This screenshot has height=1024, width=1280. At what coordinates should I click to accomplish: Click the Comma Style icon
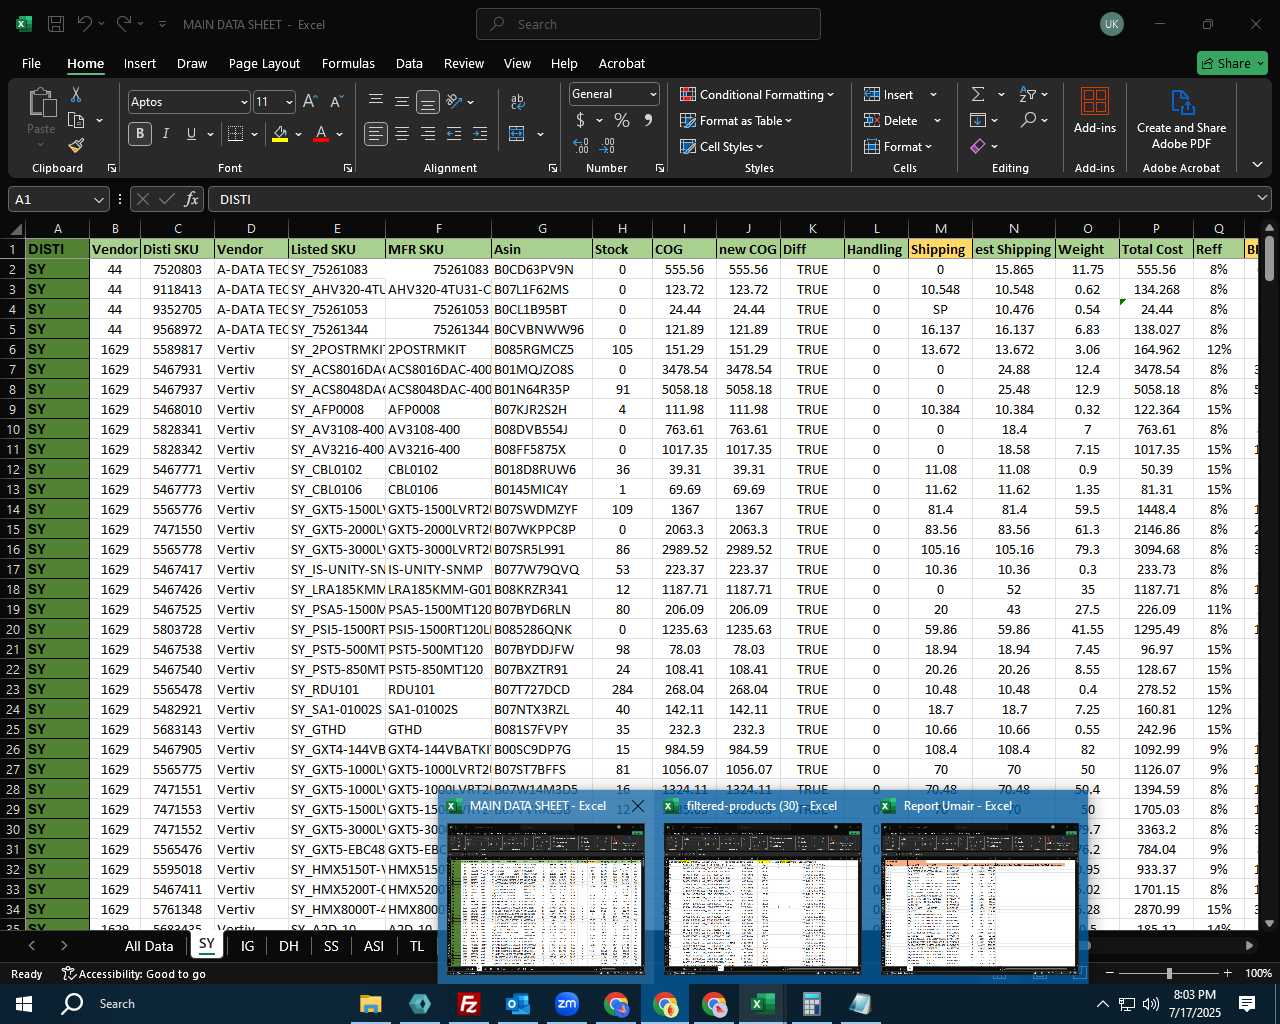pos(648,120)
